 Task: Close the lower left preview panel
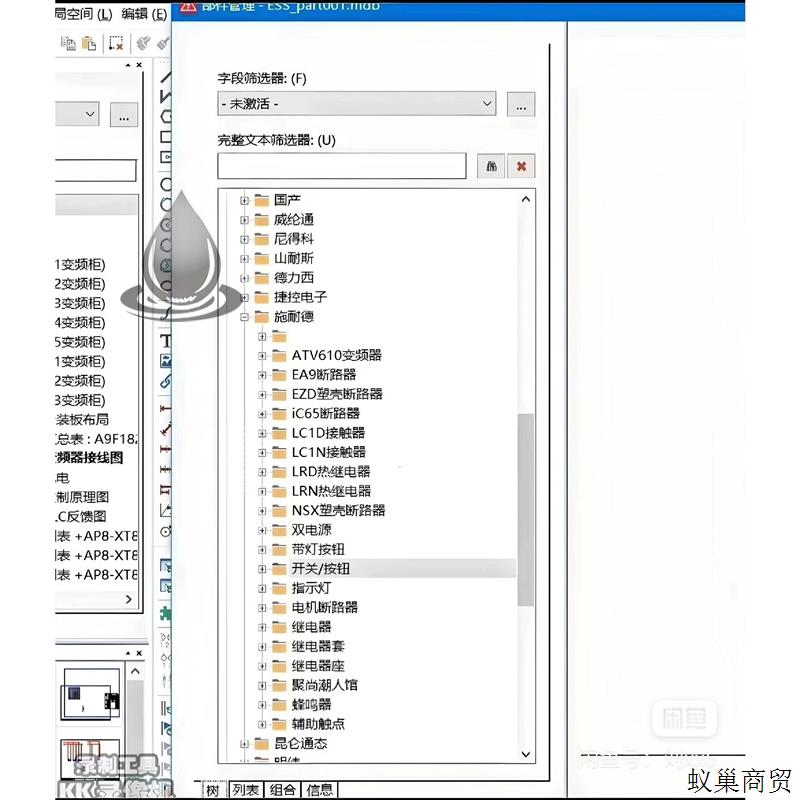139,653
